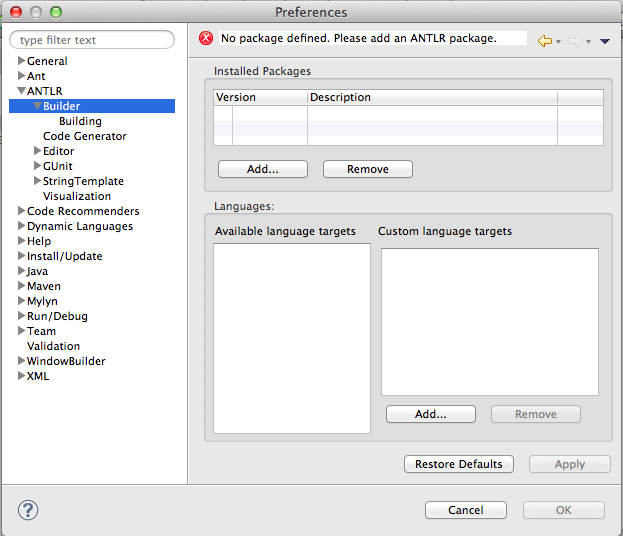Click the type filter text field
The width and height of the screenshot is (623, 536).
92,40
